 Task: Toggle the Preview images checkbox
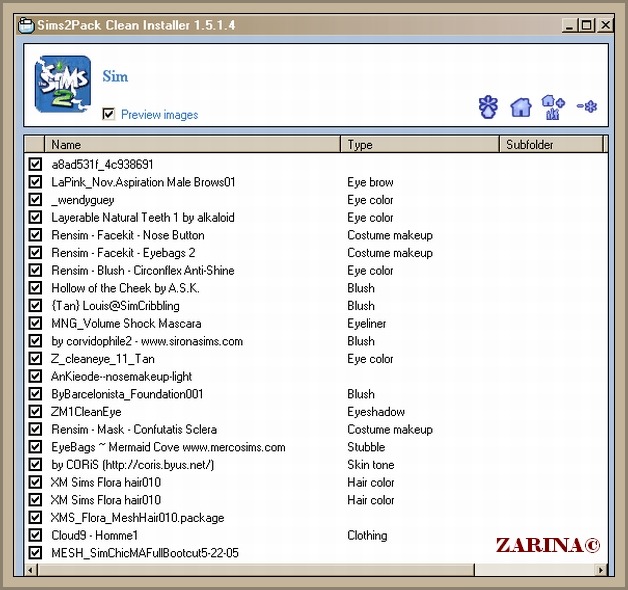109,114
